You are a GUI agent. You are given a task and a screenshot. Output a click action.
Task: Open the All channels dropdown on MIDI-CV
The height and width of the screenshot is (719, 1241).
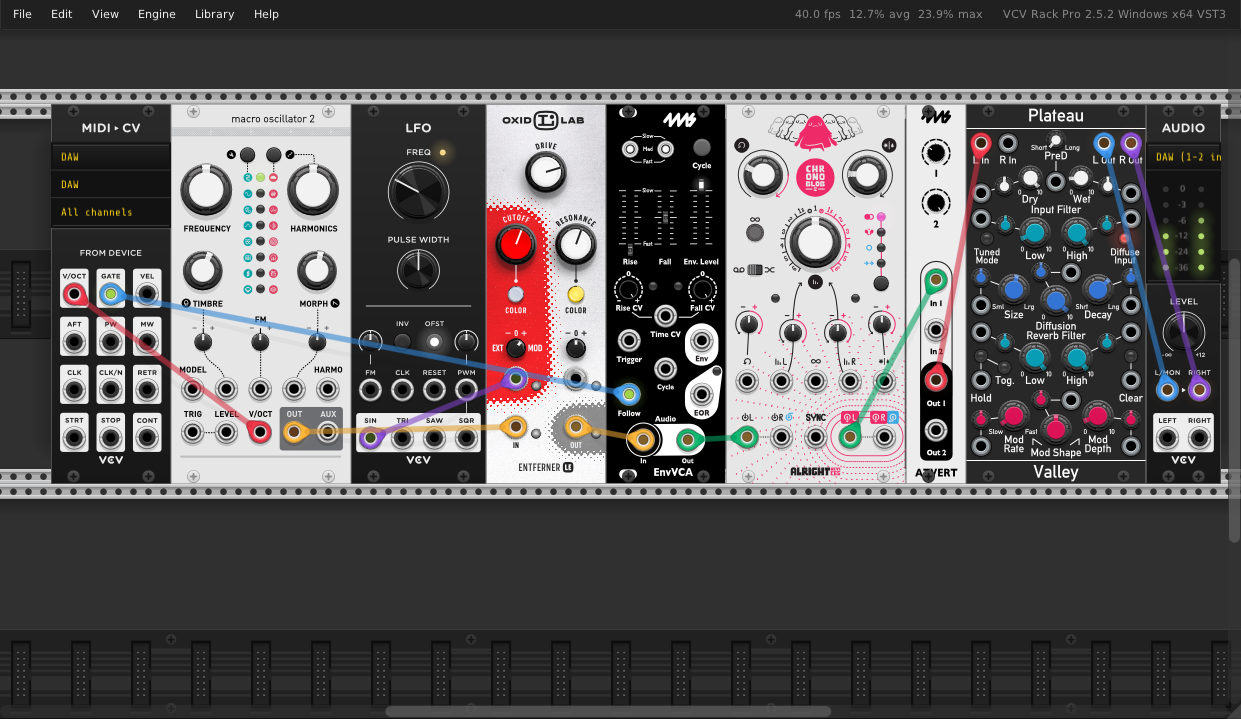pos(110,212)
